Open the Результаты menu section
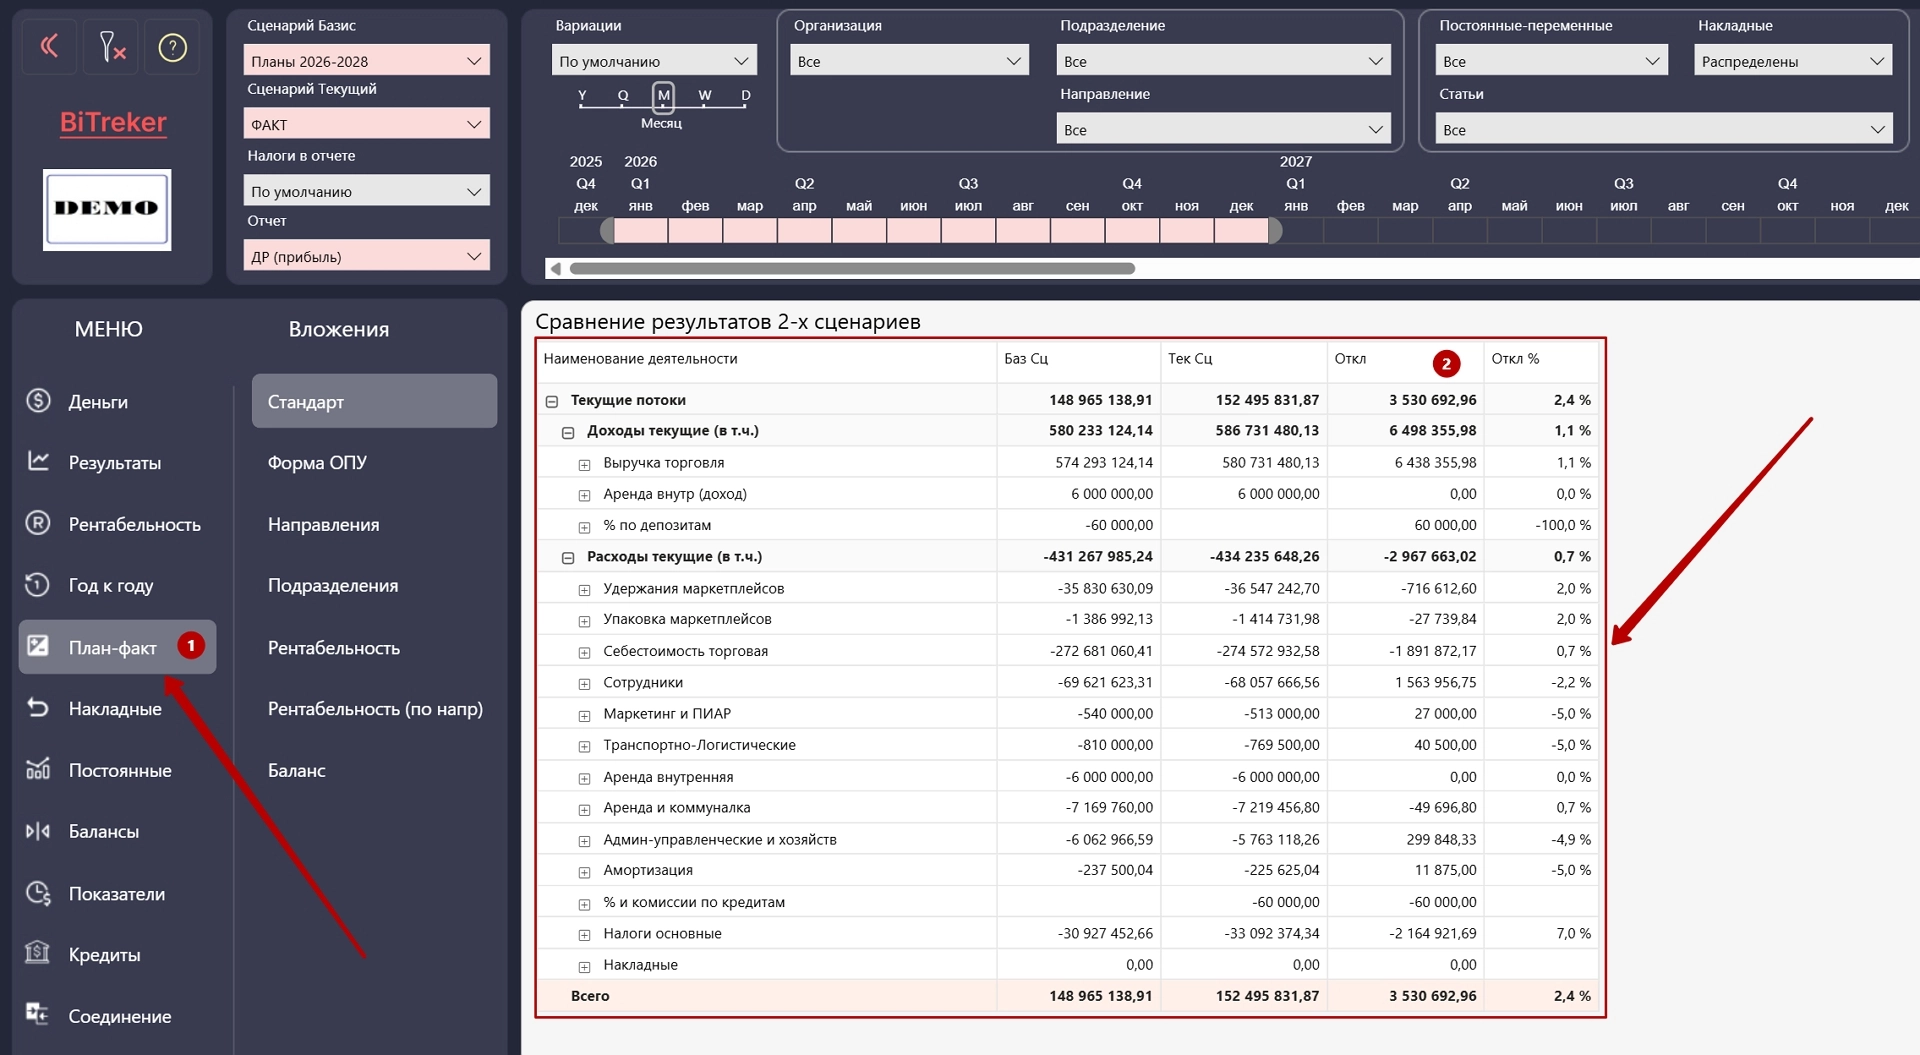Viewport: 1920px width, 1055px height. coord(117,463)
